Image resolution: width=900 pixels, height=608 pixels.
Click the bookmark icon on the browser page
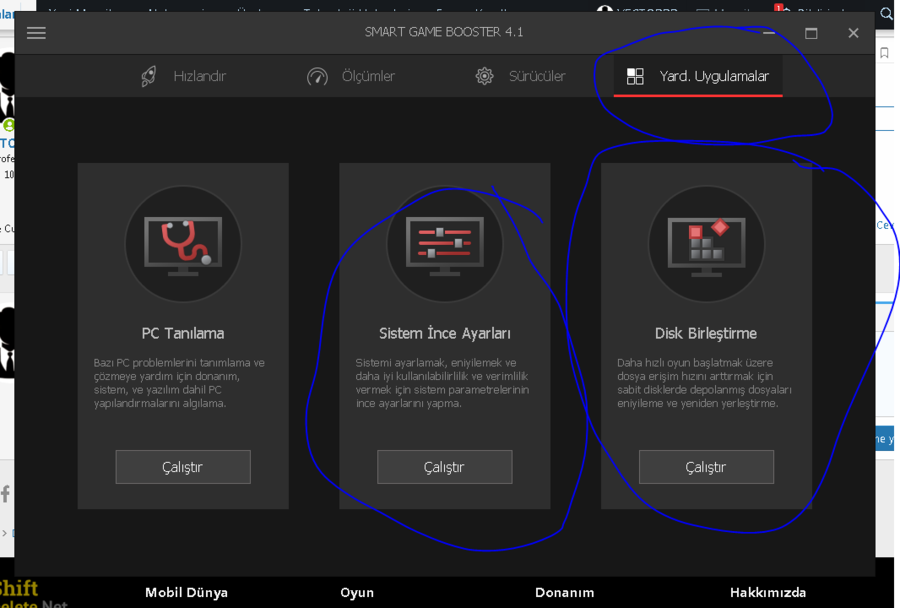coord(885,53)
